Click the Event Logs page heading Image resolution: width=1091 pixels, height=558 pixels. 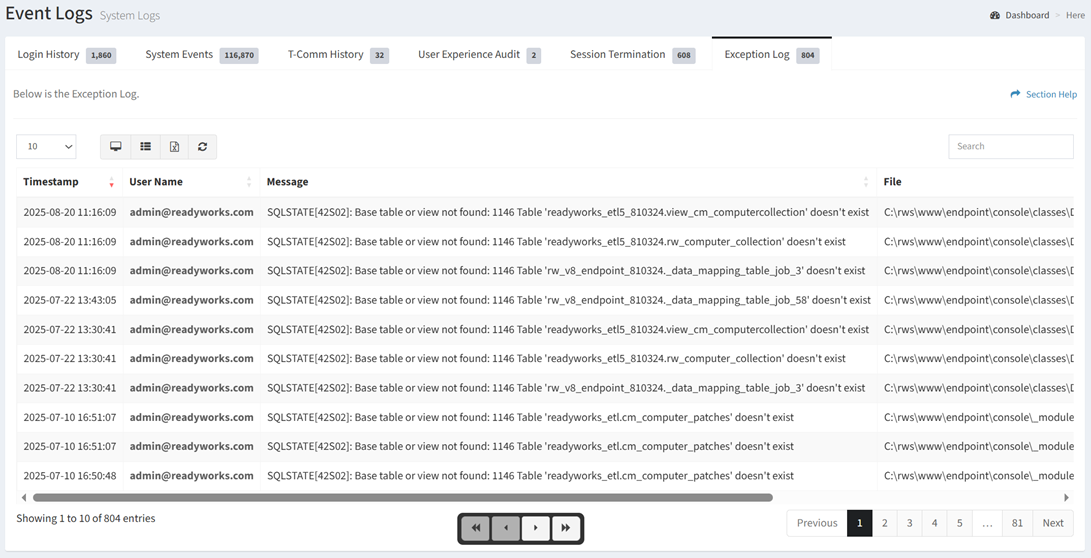point(49,13)
